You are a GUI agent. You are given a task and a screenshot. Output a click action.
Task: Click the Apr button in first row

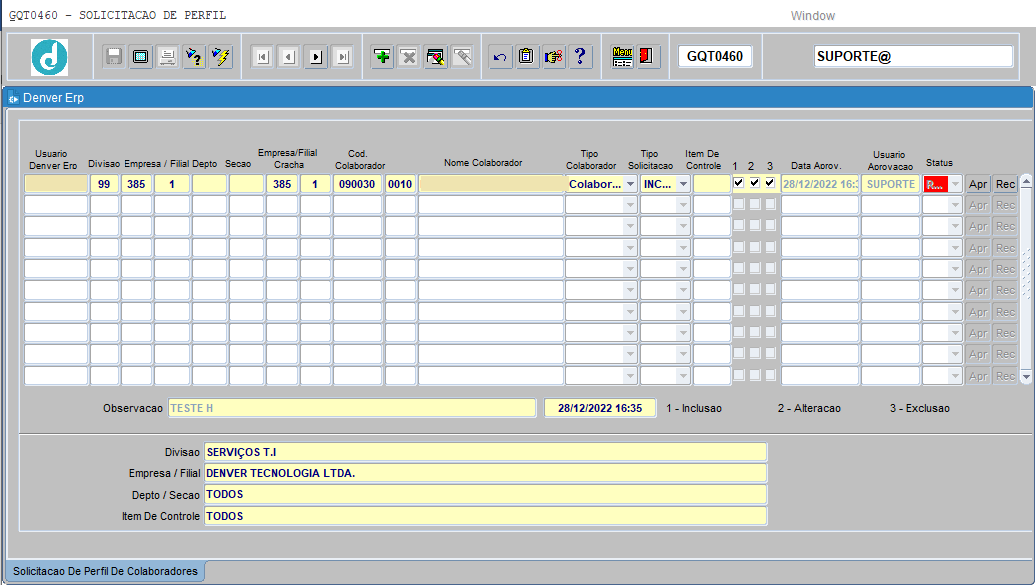click(978, 184)
